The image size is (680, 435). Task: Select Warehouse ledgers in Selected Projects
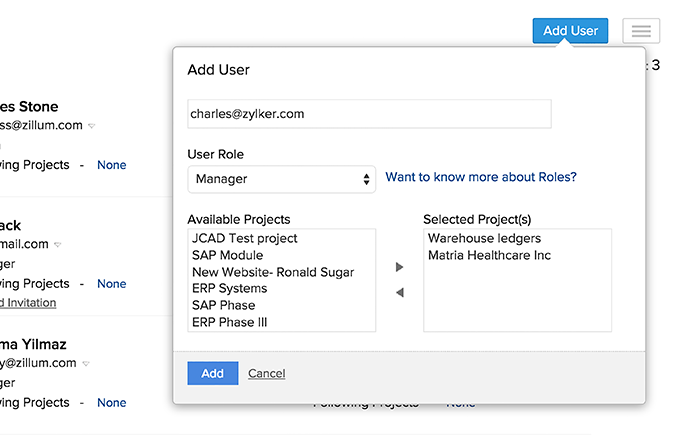coord(484,239)
